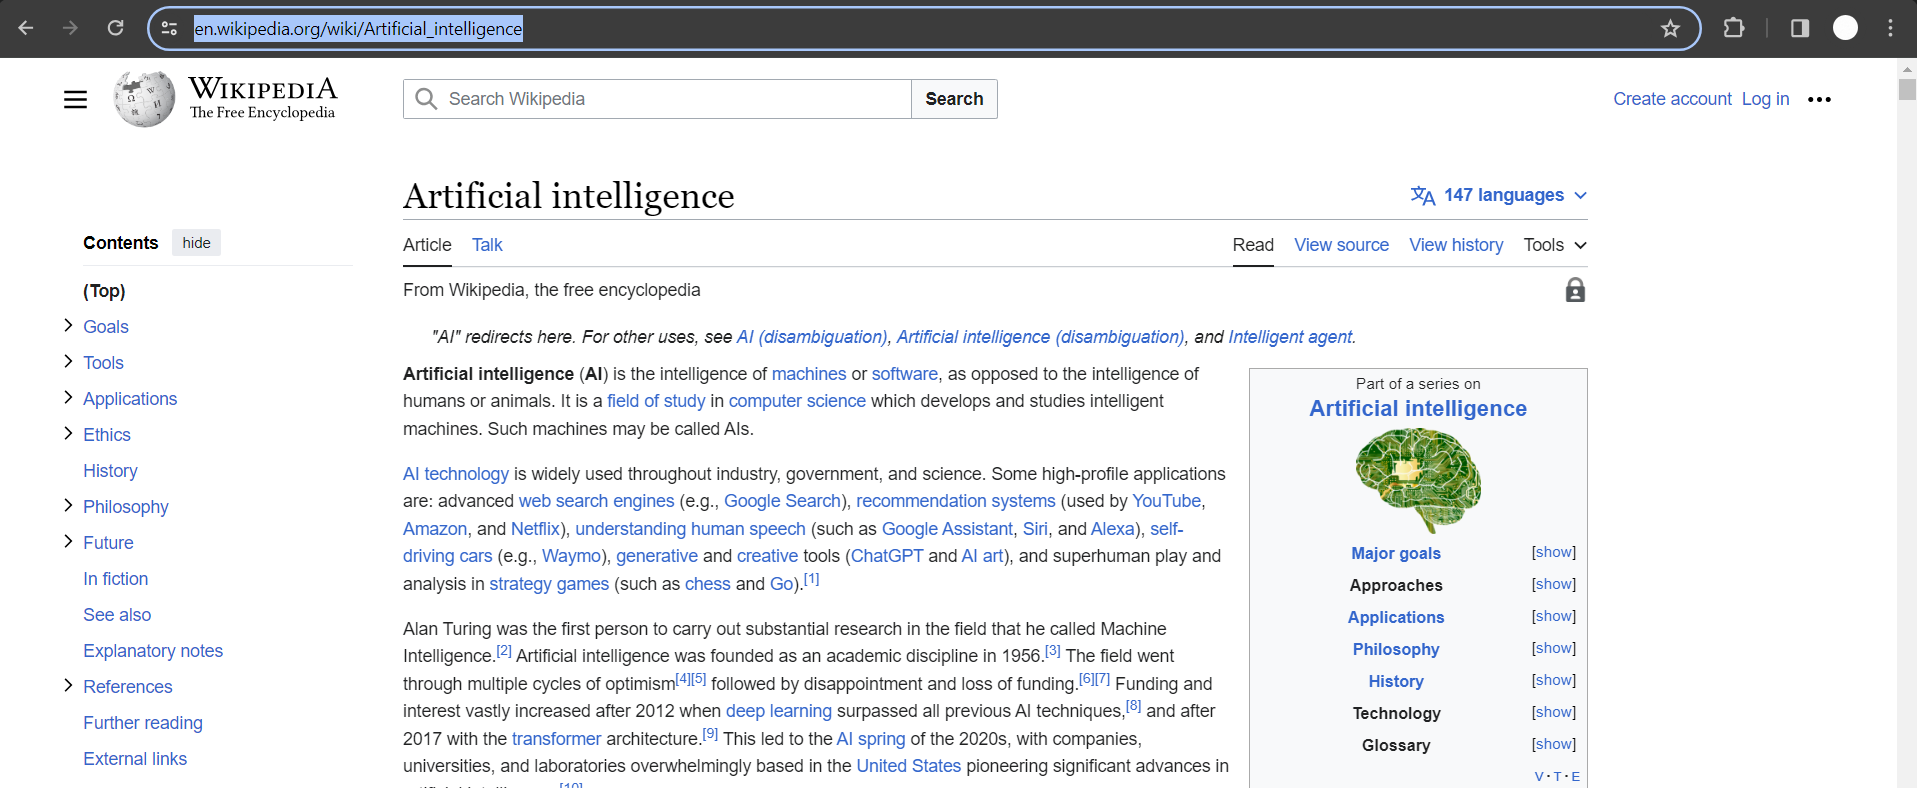
Task: Open the Chrome three-dot menu
Action: tap(1890, 28)
